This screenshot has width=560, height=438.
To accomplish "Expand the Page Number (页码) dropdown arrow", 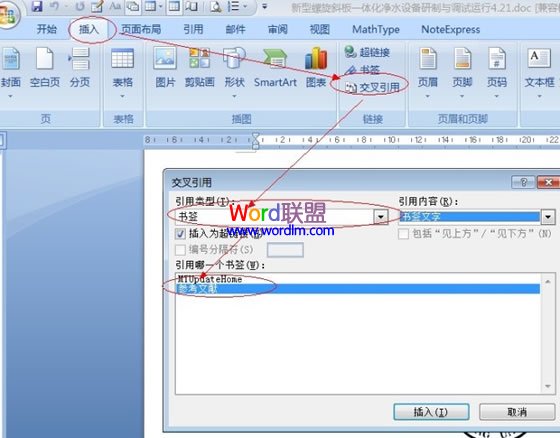I will [x=496, y=96].
